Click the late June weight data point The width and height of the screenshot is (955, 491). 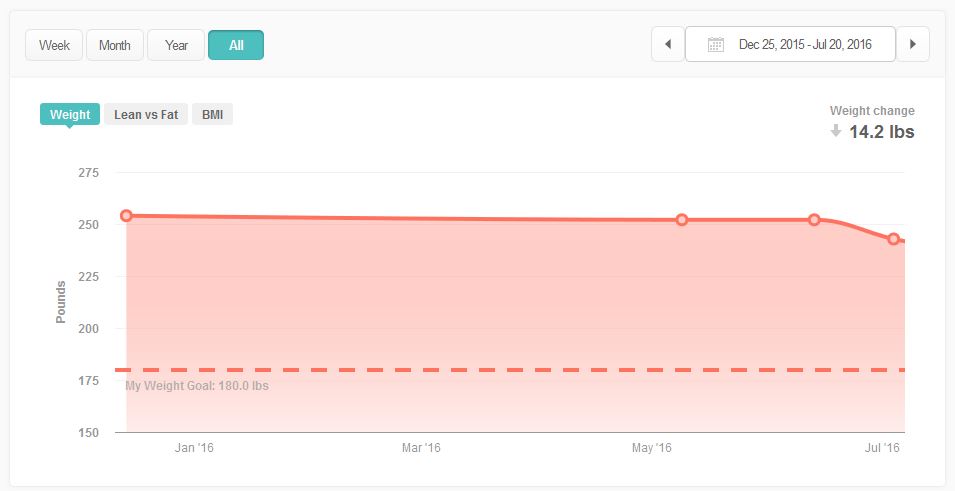[x=815, y=220]
